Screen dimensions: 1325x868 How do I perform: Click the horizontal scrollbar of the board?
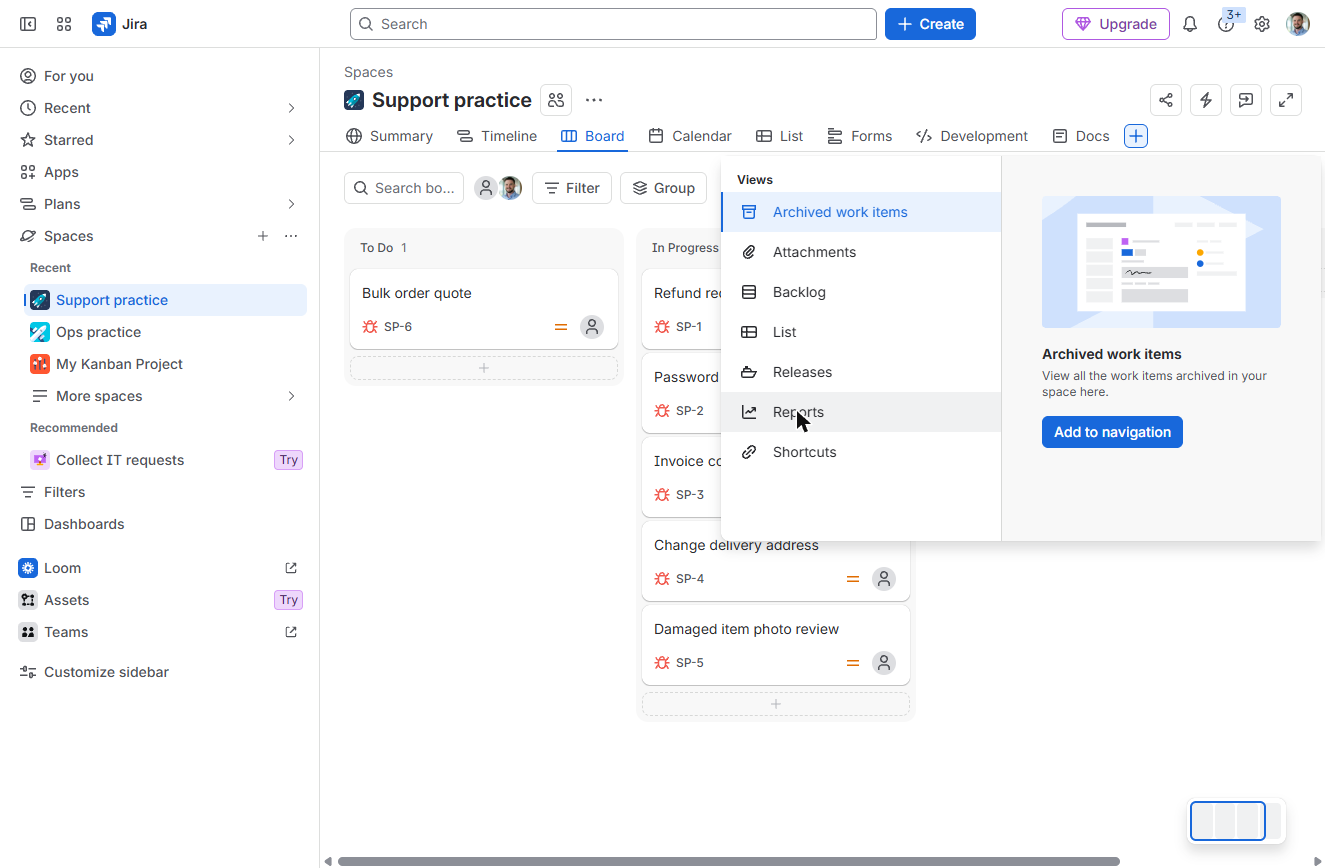click(x=728, y=861)
